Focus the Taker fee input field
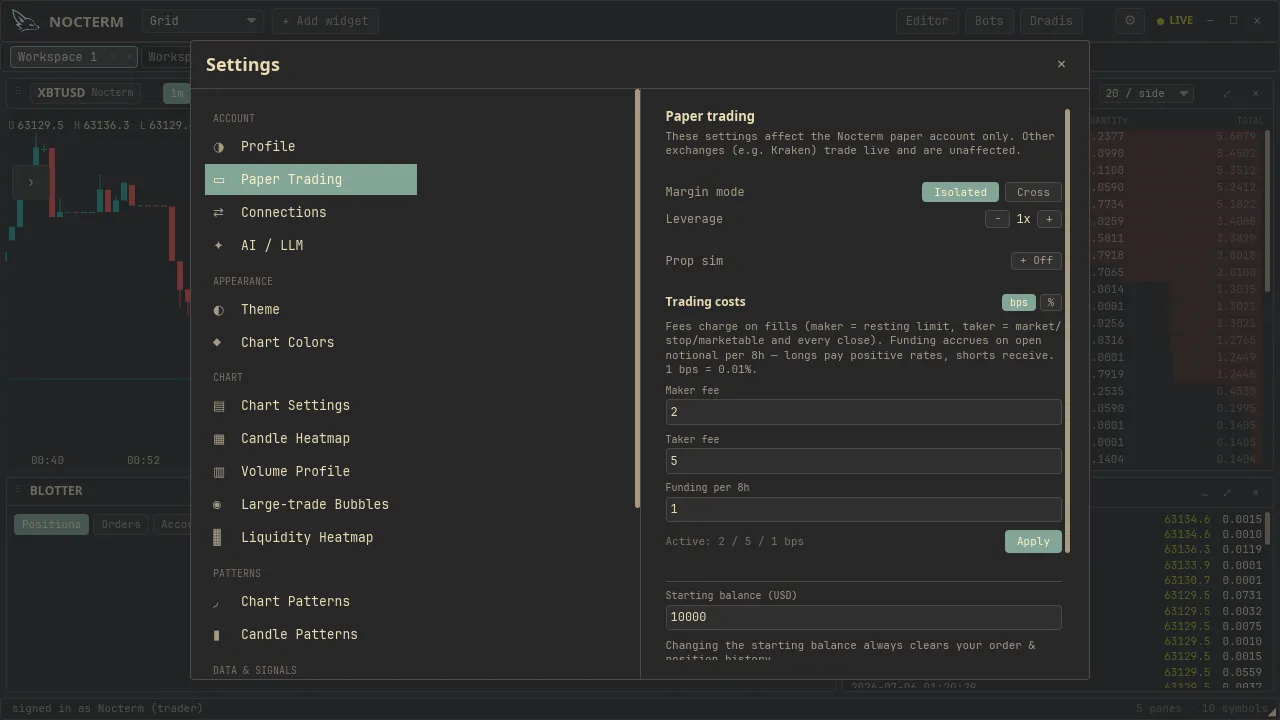 pos(863,461)
